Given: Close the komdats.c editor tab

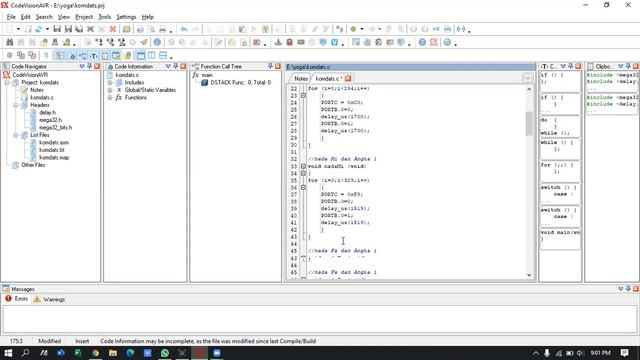Looking at the screenshot, I should click(x=348, y=78).
